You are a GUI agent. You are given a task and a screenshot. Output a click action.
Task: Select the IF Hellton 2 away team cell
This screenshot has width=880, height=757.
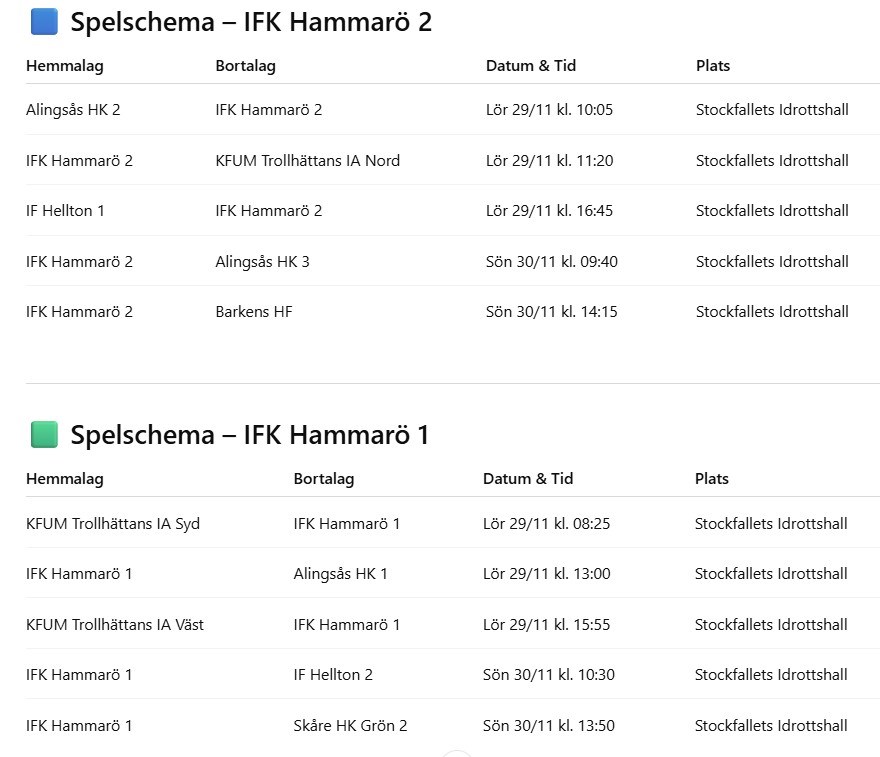click(333, 675)
